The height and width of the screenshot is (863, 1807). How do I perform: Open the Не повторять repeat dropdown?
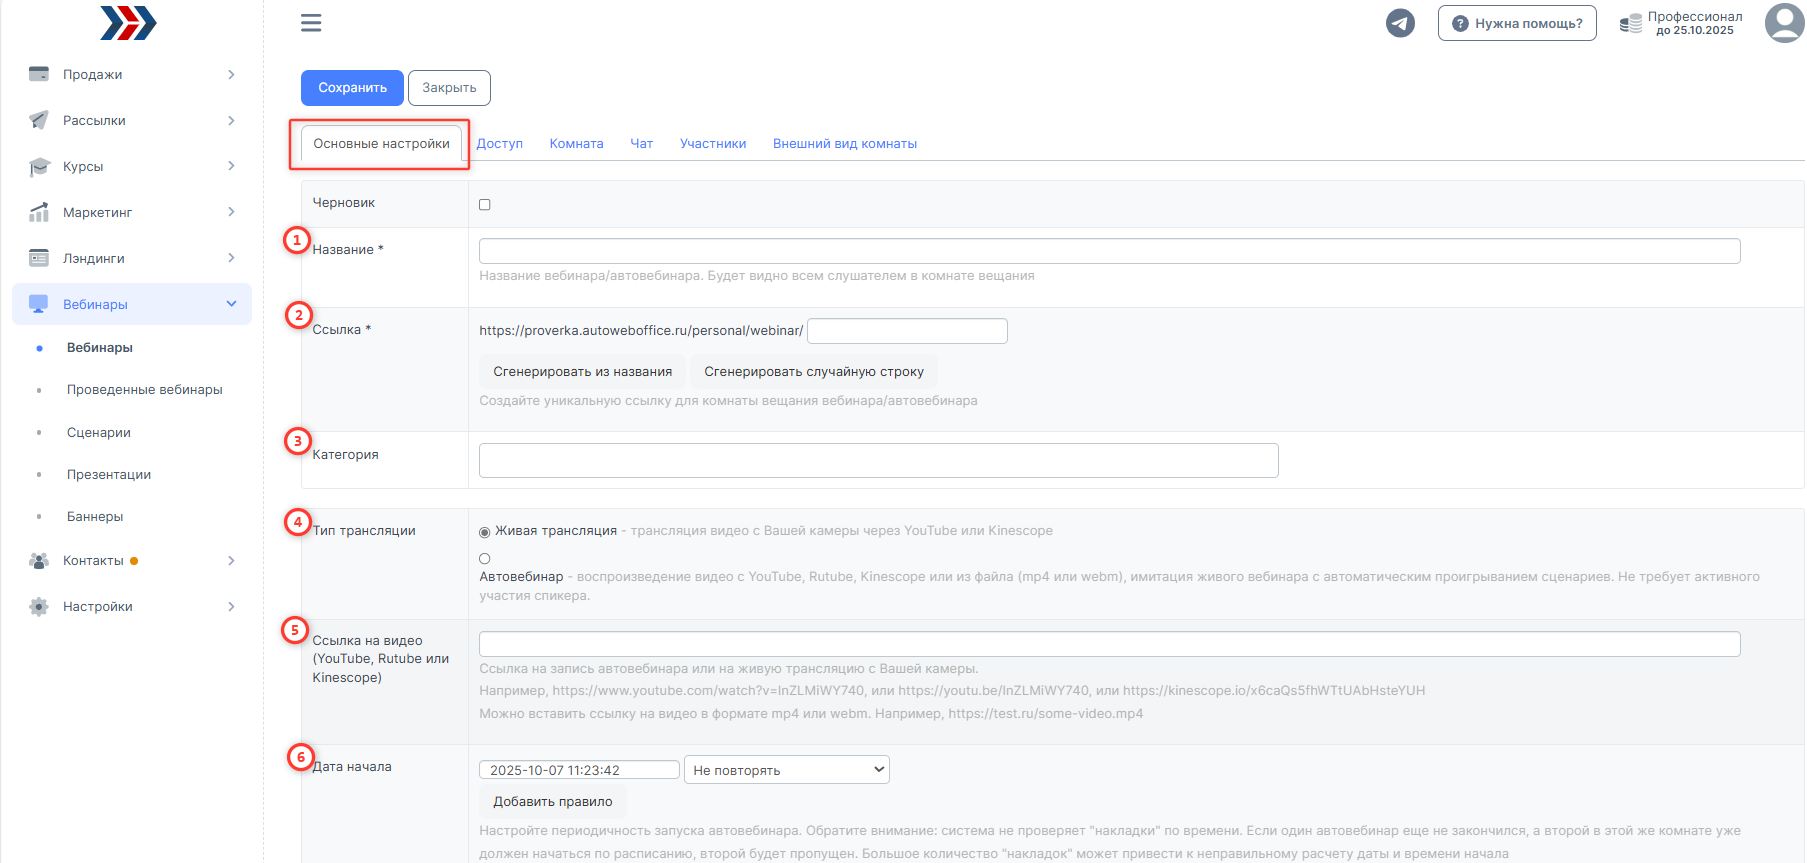pyautogui.click(x=786, y=770)
